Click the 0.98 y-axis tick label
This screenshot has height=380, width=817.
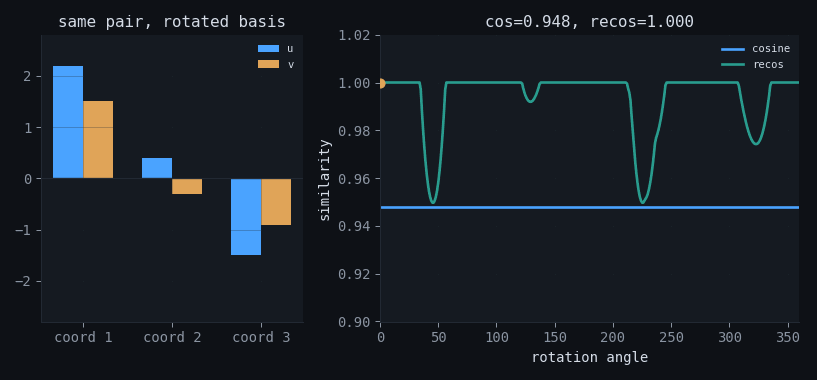[354, 131]
